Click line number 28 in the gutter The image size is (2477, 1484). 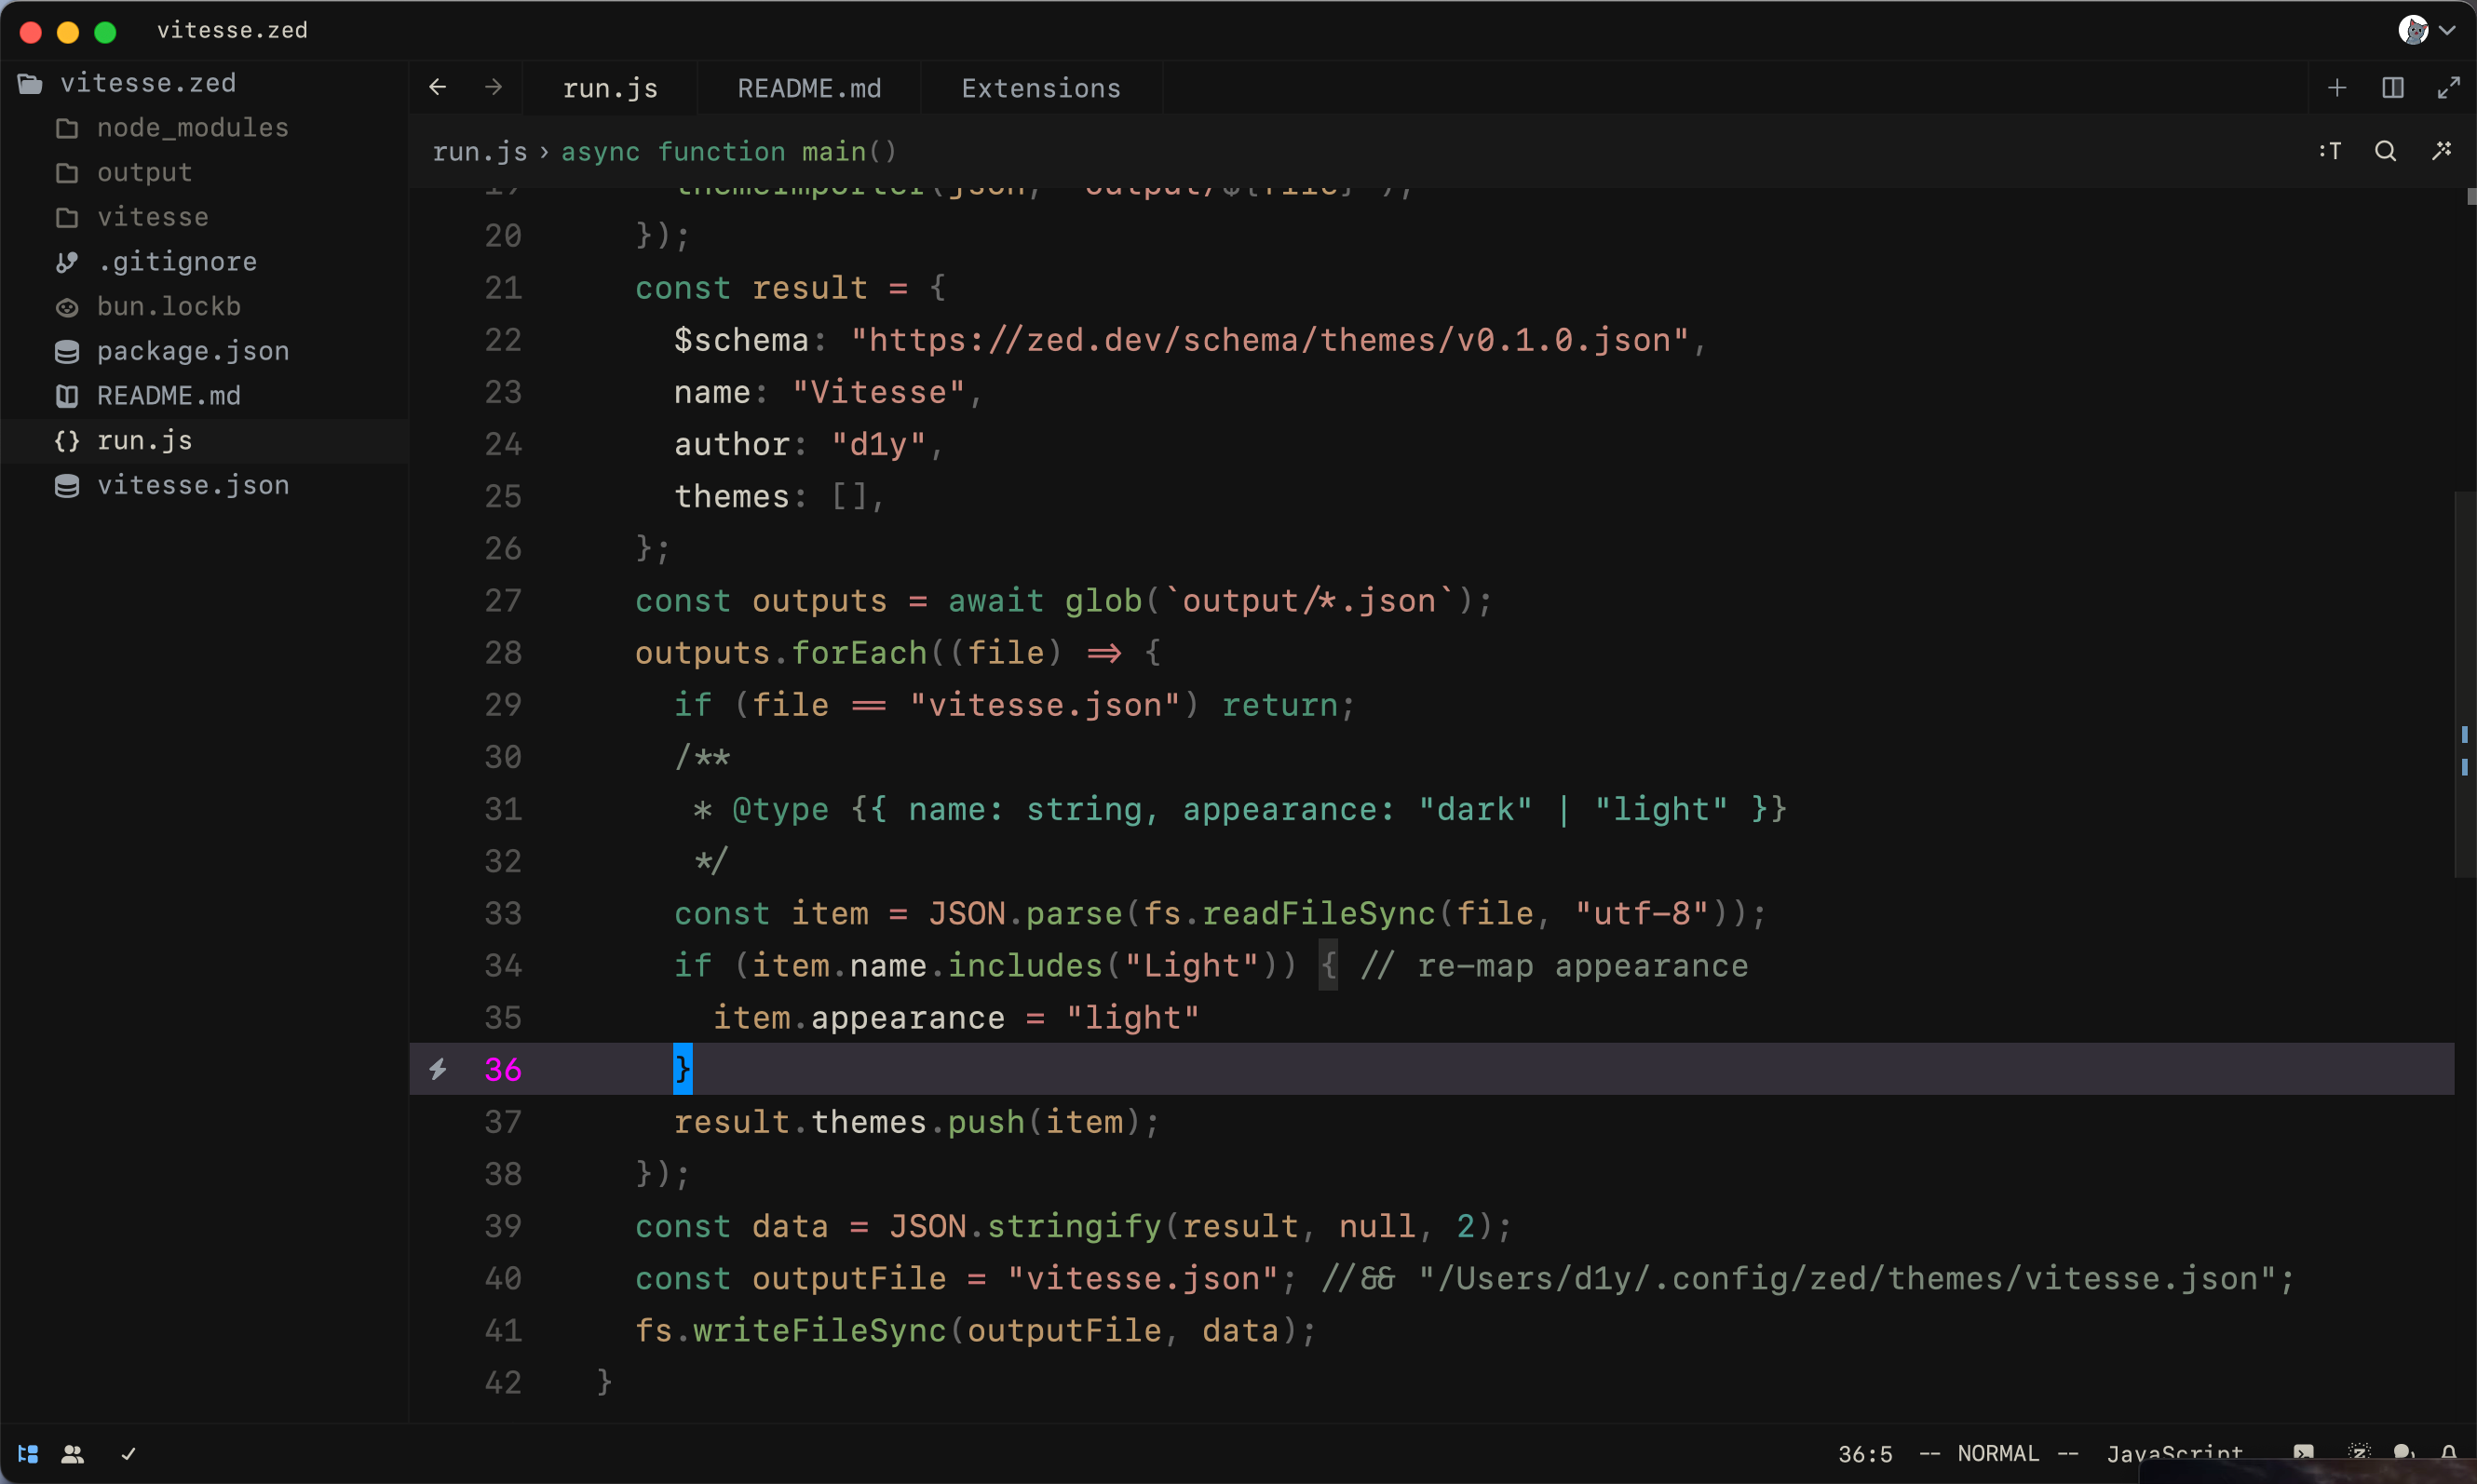click(503, 653)
